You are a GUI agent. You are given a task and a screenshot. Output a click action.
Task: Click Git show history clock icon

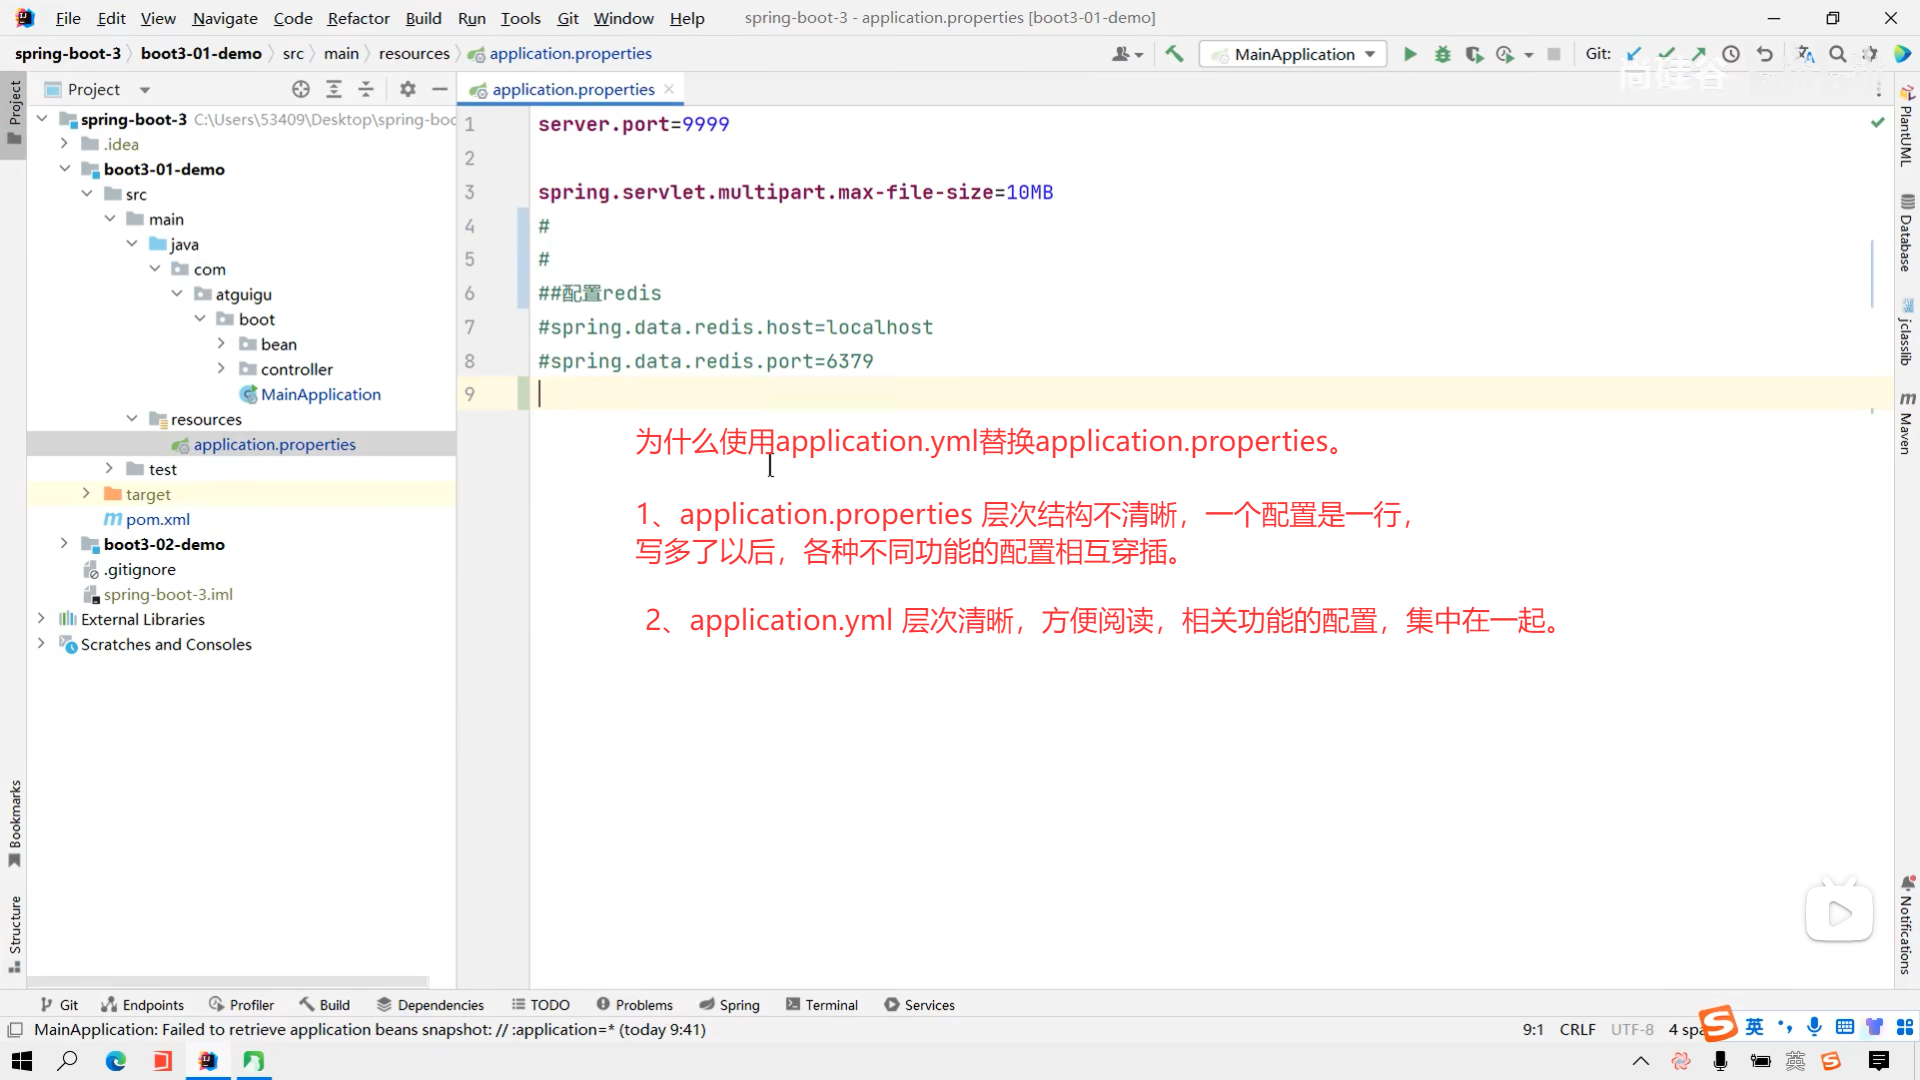[x=1731, y=54]
